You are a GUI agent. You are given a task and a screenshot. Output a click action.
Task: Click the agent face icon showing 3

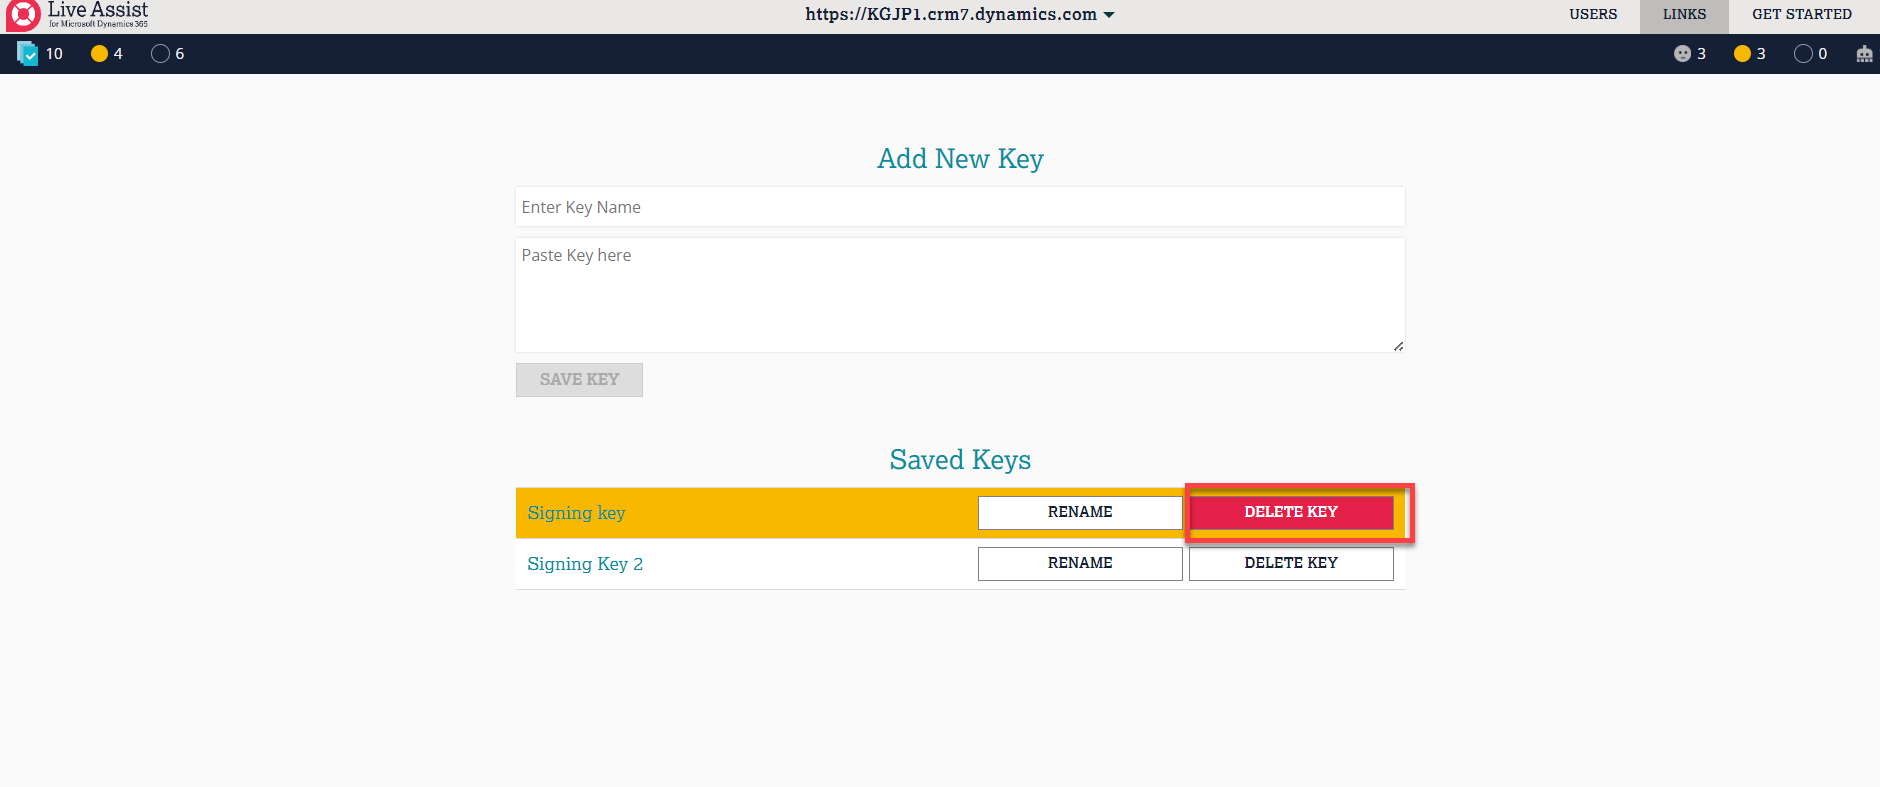[x=1682, y=54]
